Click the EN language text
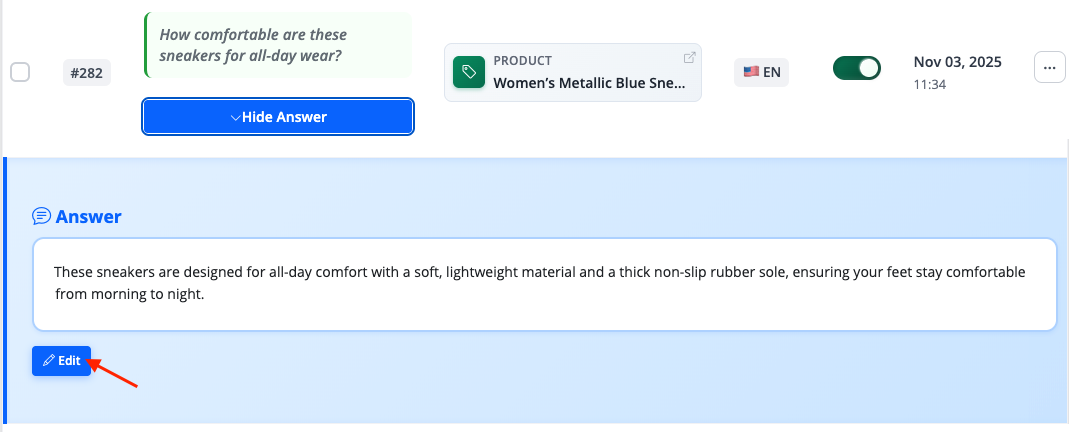Screen dimensions: 1069x432 [772, 72]
